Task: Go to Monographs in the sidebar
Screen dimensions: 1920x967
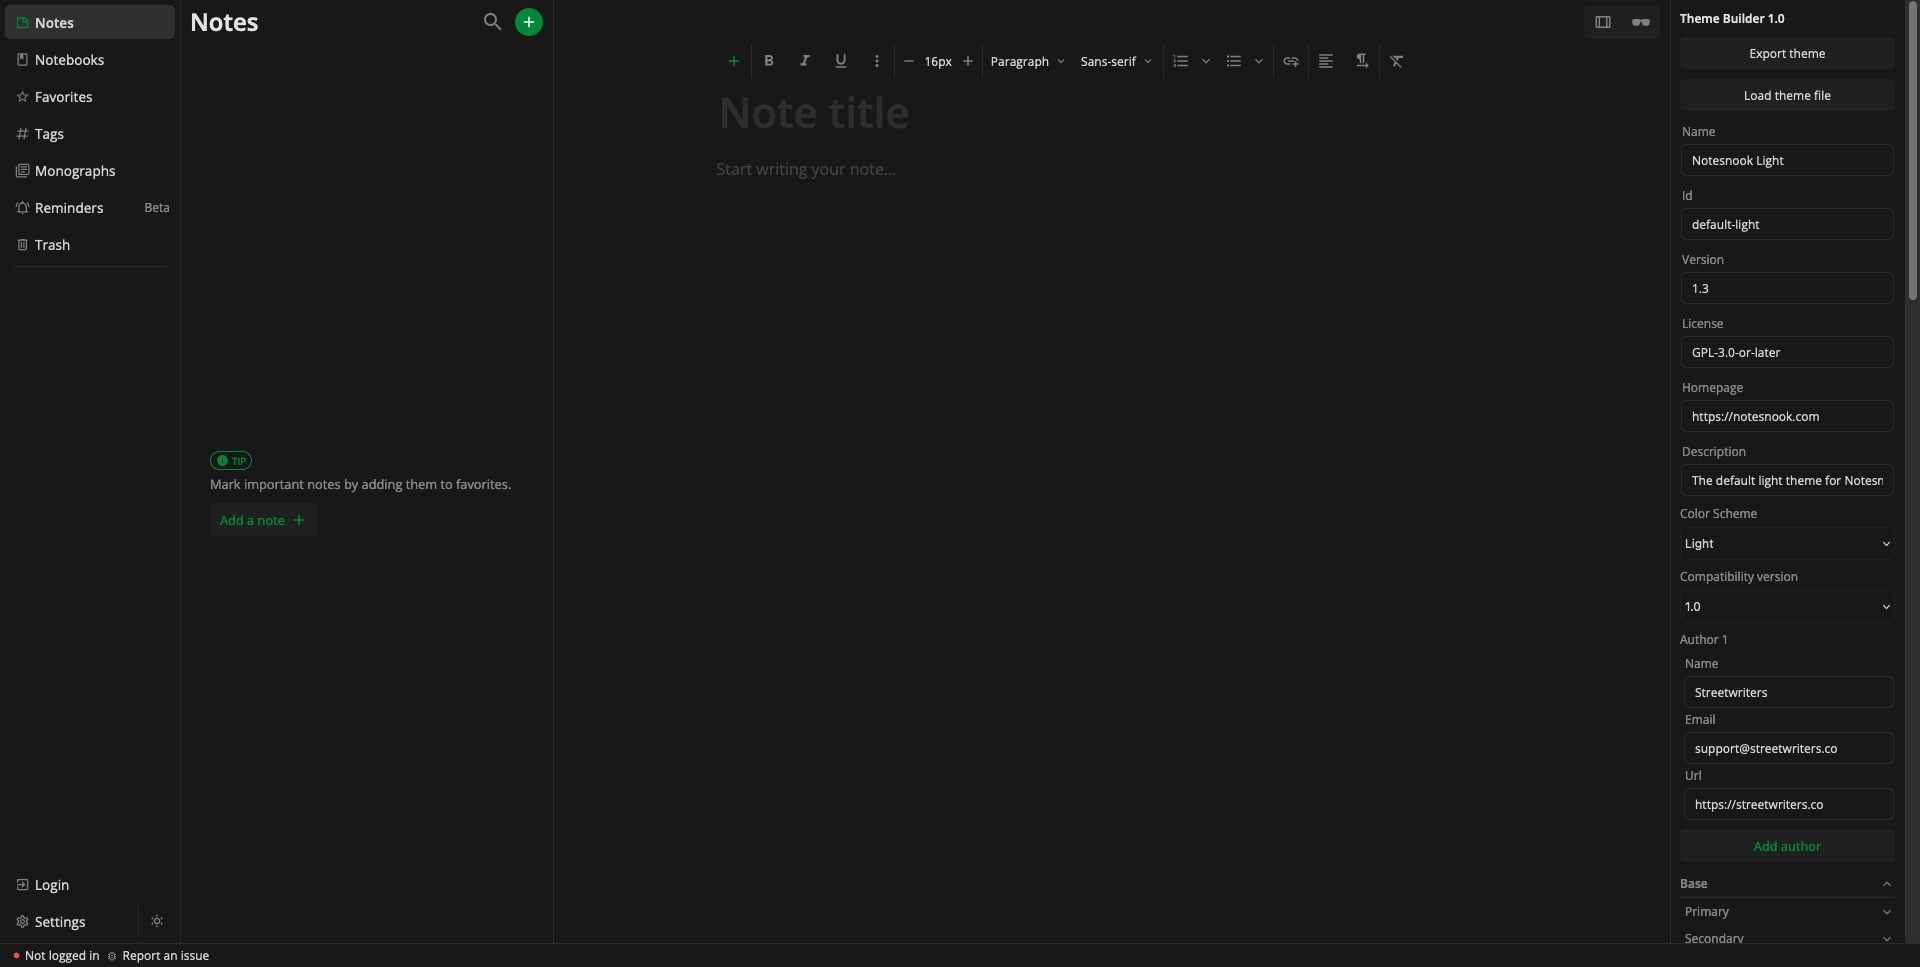Action: coord(75,171)
